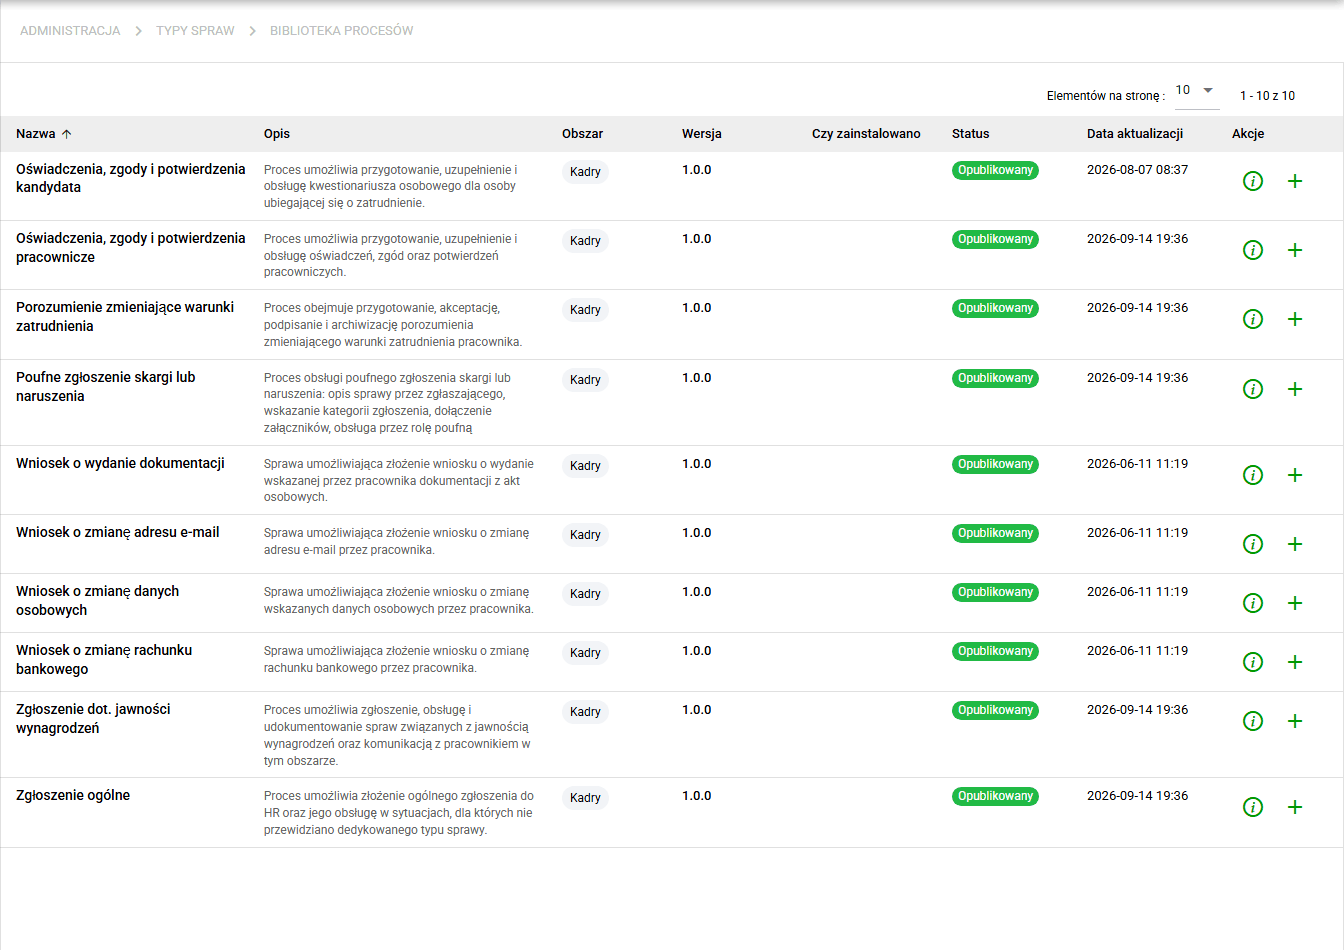Add the Oświadczenia kandydata process

pyautogui.click(x=1295, y=181)
